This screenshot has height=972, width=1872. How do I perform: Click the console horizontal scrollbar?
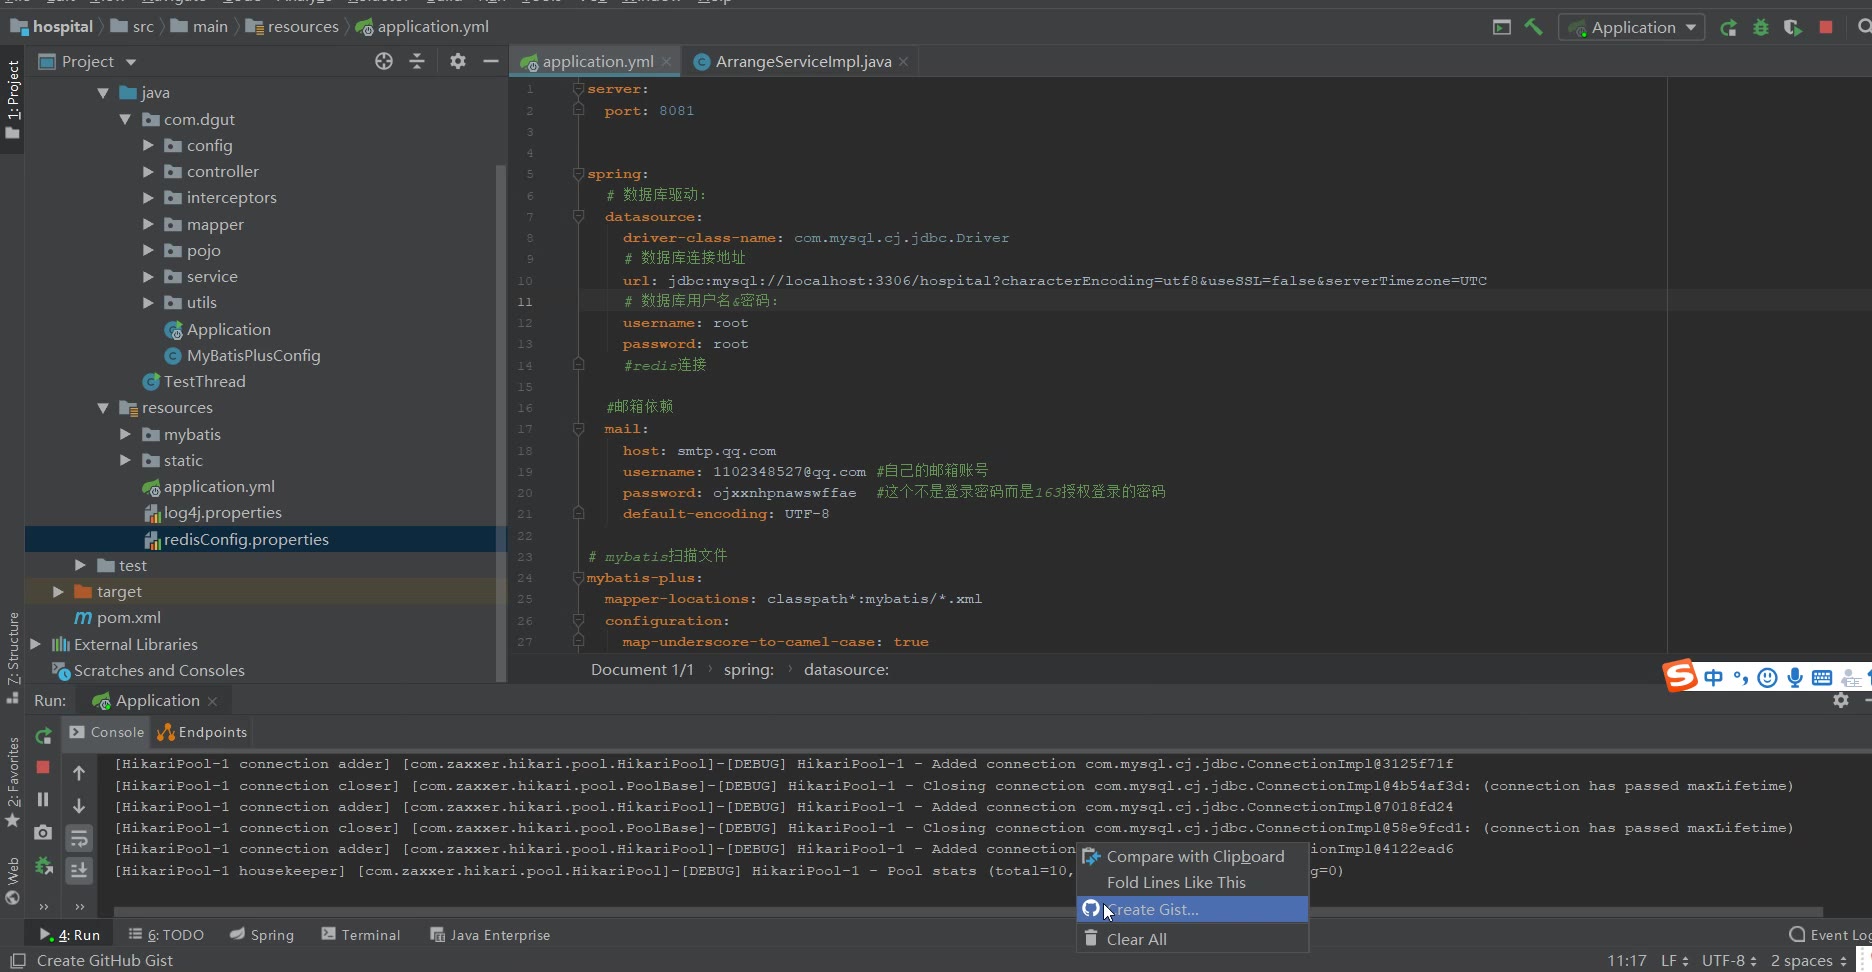(600, 912)
